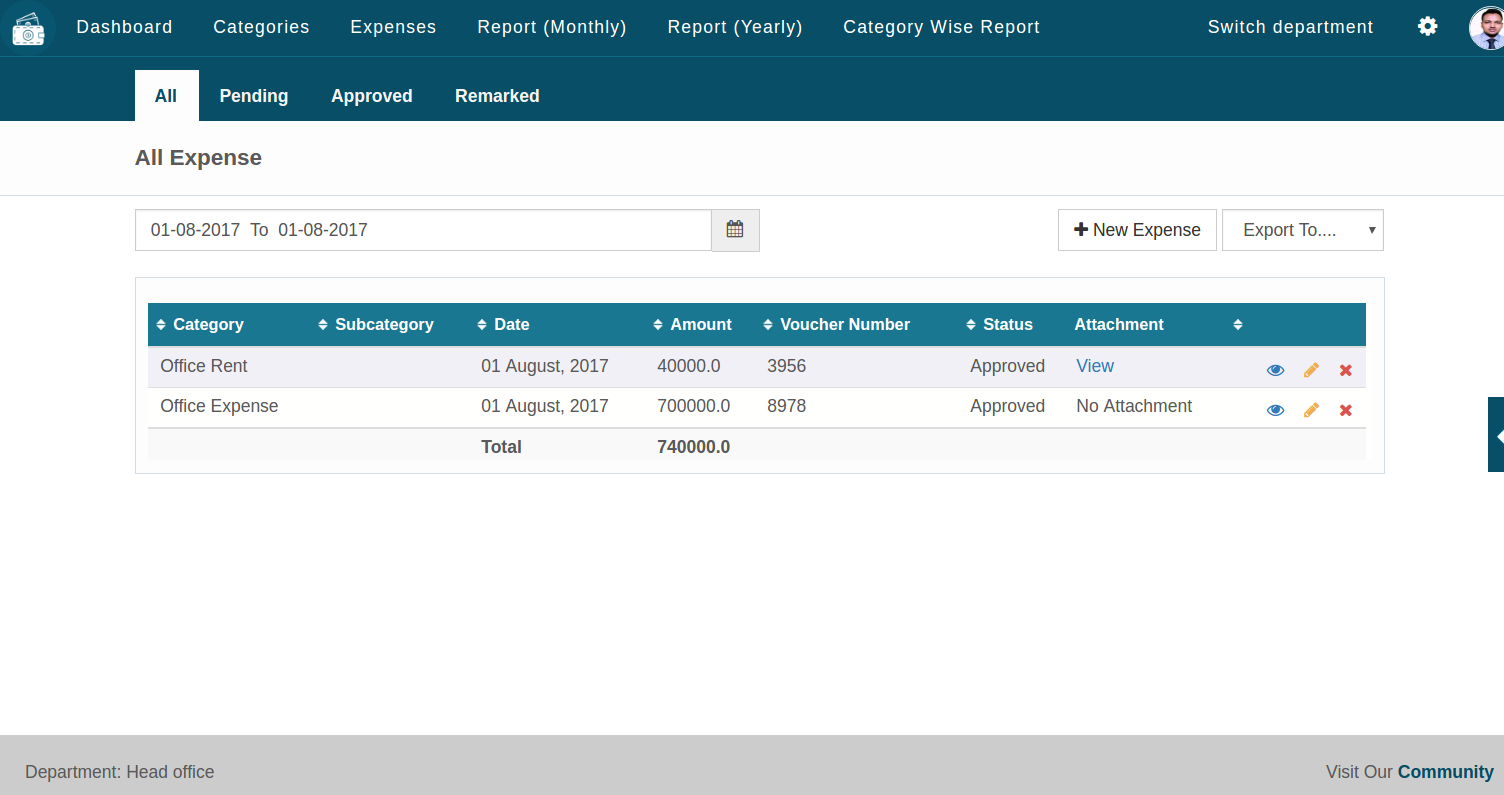Switch to the Pending tab

[x=254, y=96]
